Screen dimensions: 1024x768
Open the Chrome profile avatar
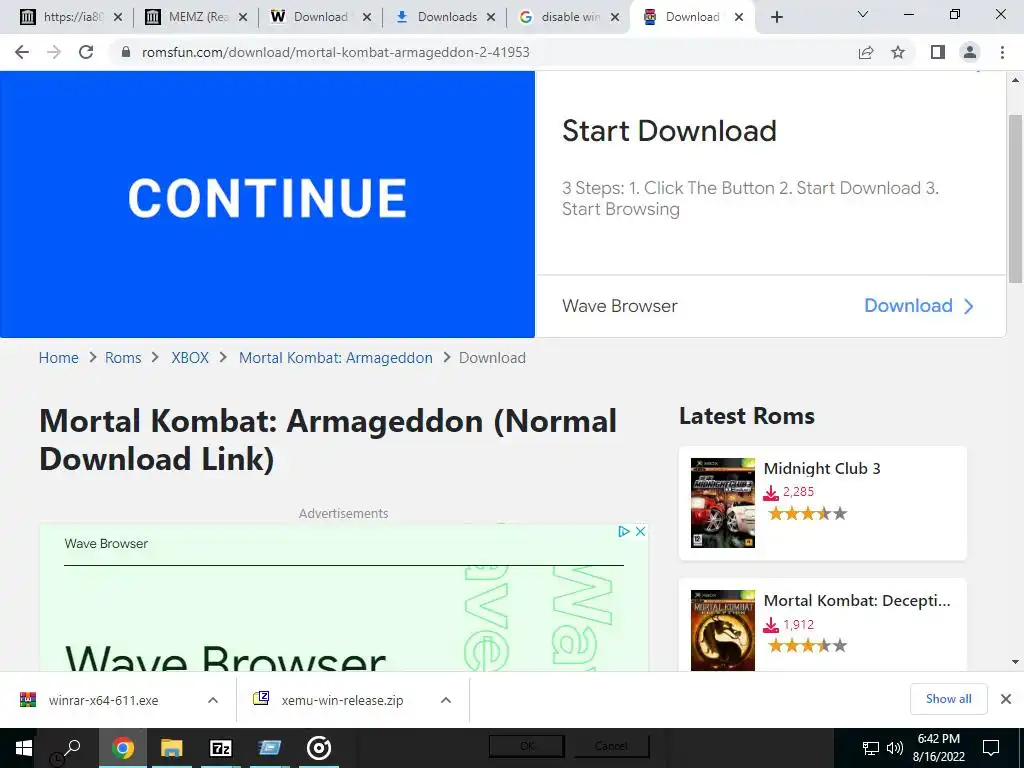[x=970, y=52]
